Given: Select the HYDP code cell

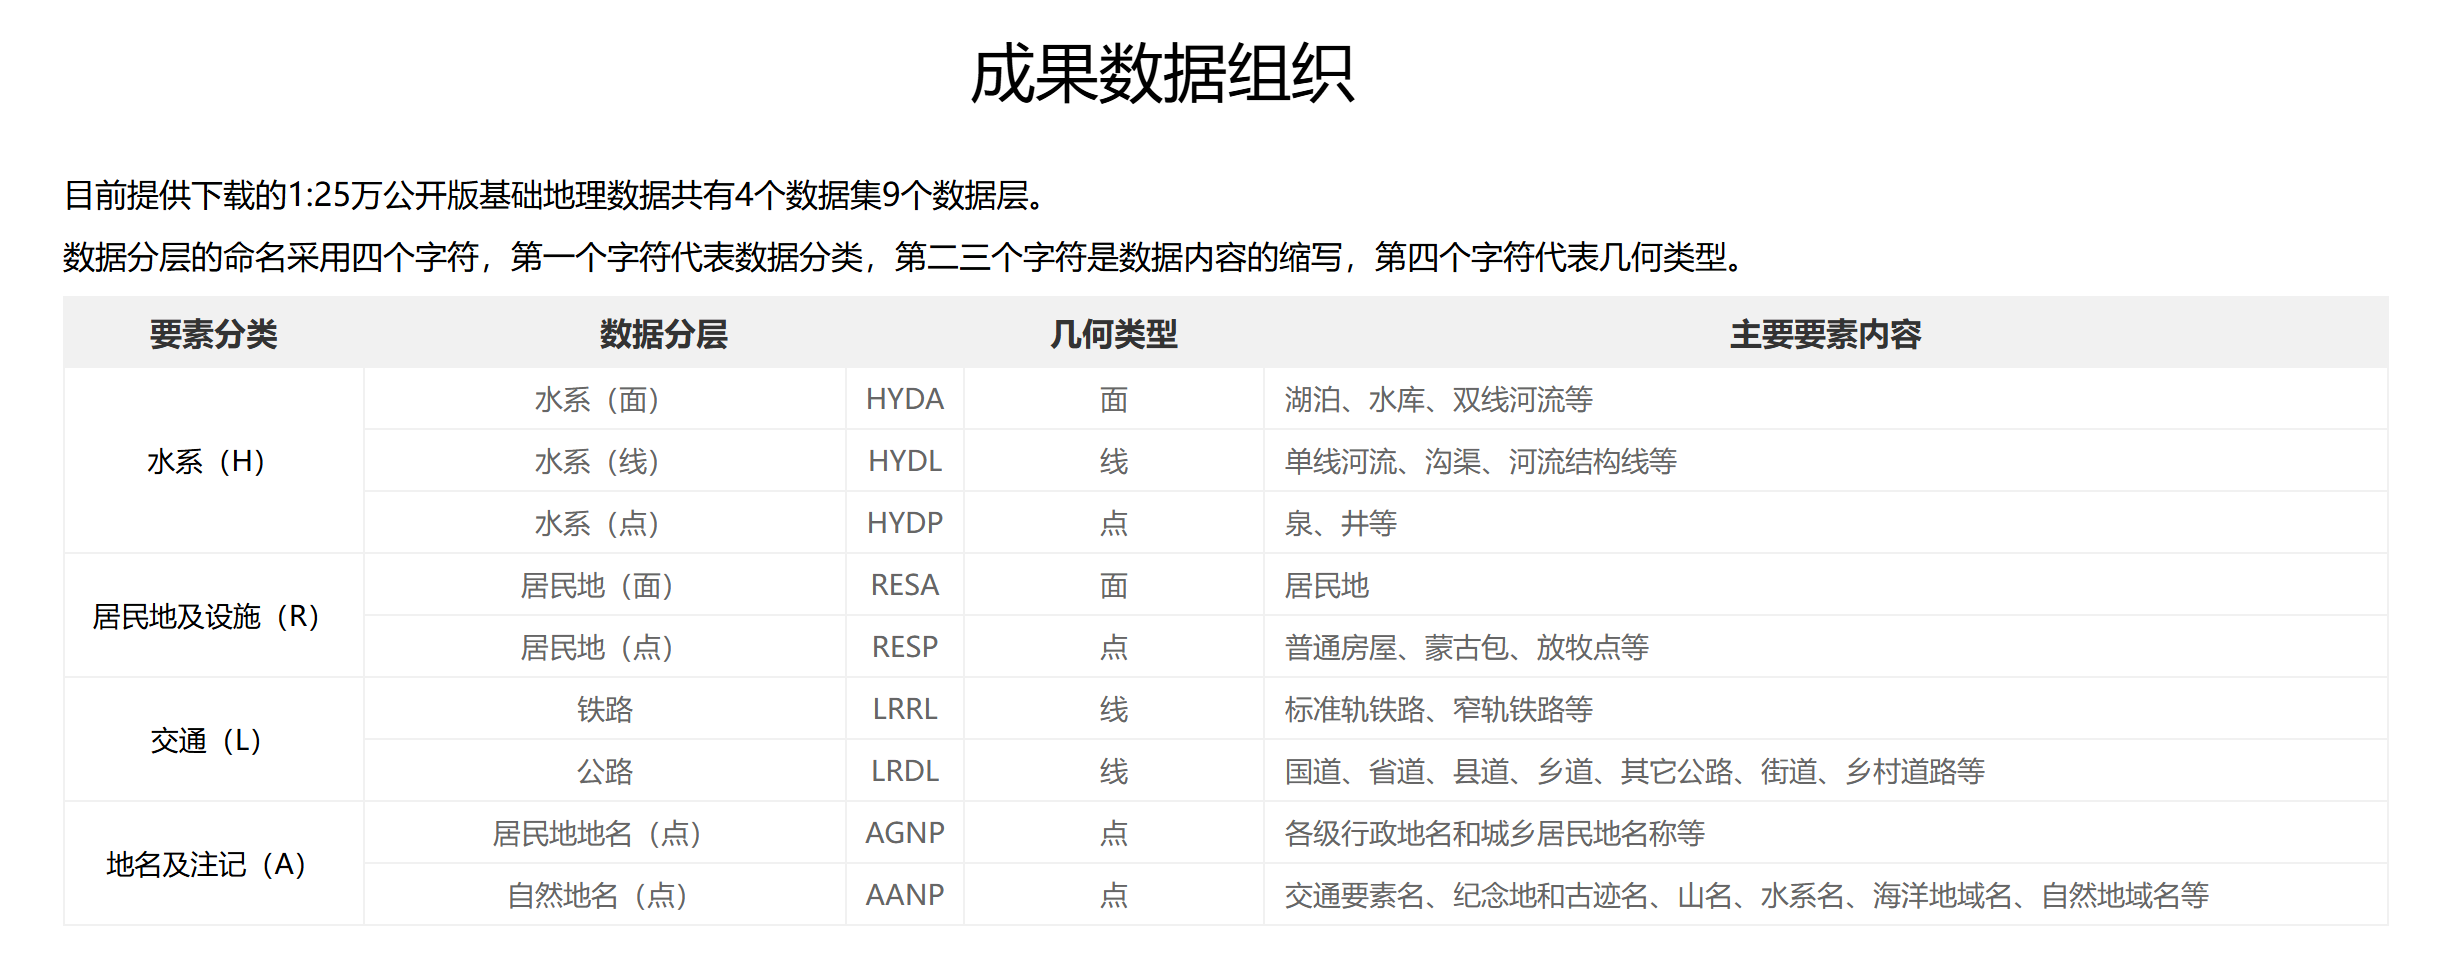Looking at the screenshot, I should 905,523.
